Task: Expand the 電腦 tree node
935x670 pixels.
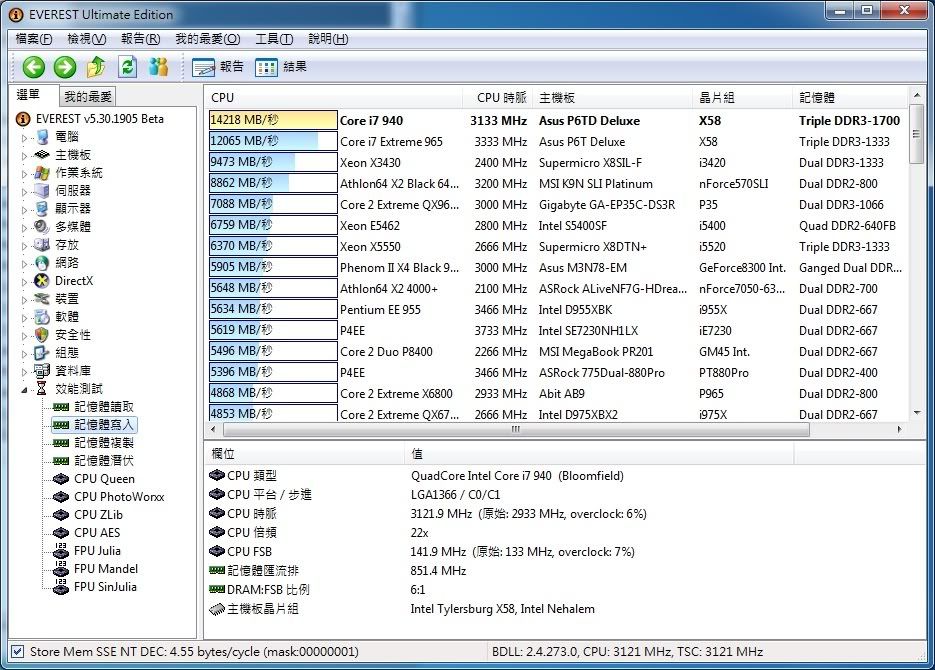Action: [24, 138]
